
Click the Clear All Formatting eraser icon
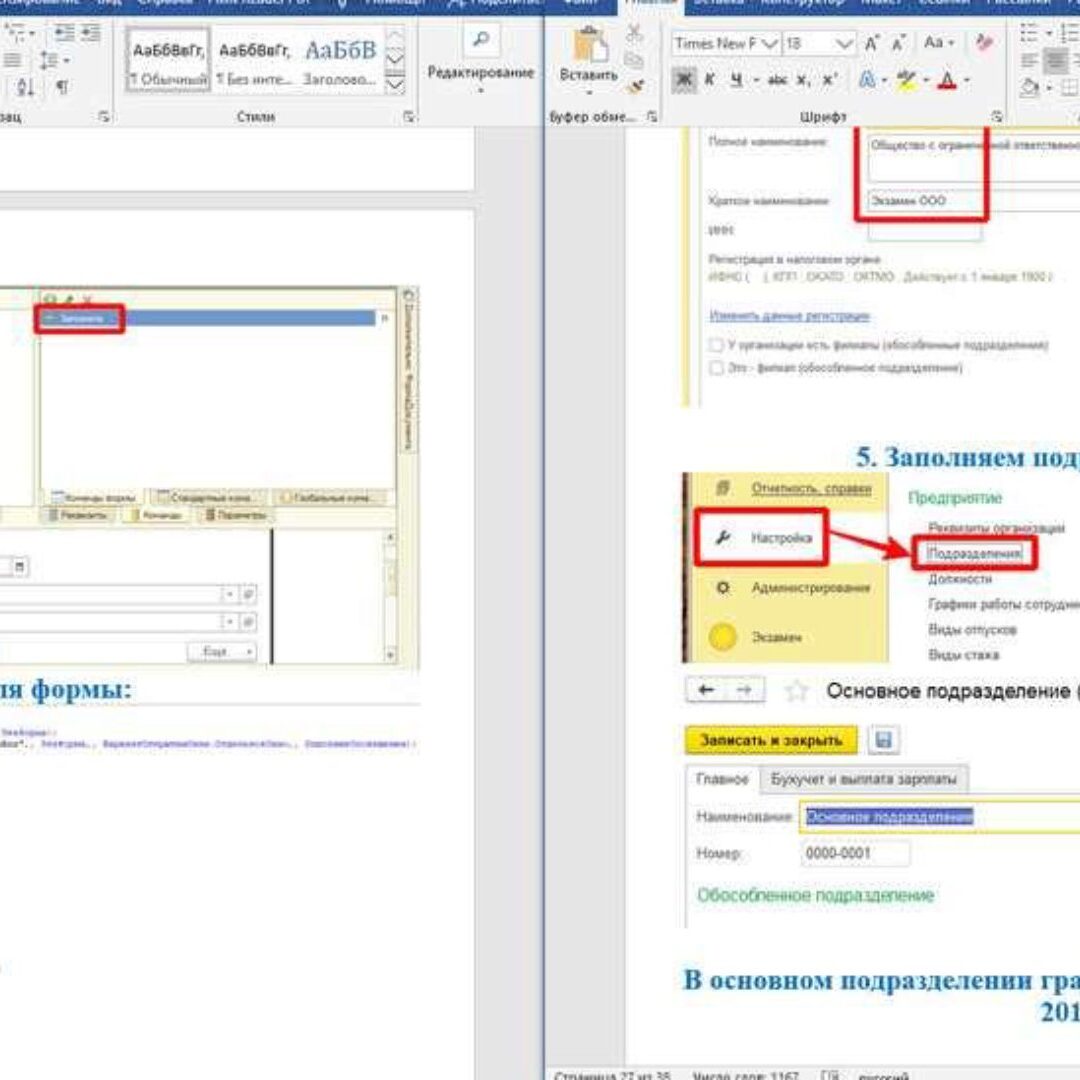pyautogui.click(x=984, y=44)
